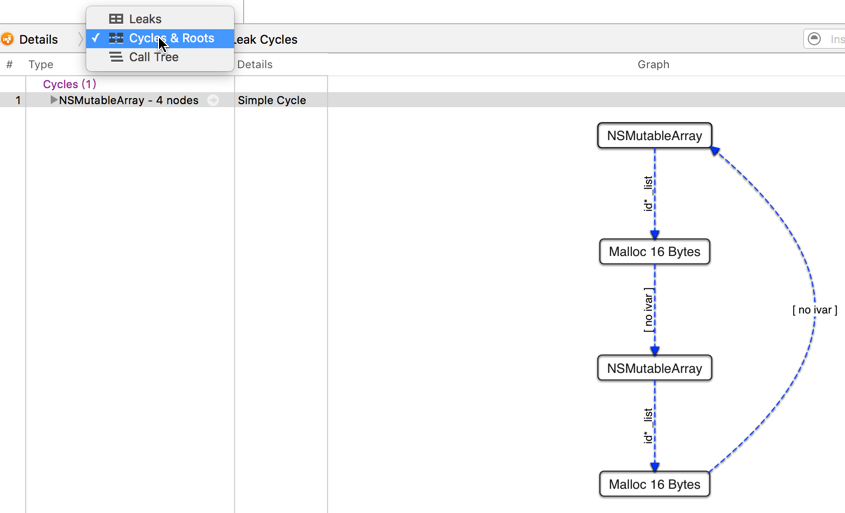Click the orange Leaks instrument icon

click(x=7, y=39)
